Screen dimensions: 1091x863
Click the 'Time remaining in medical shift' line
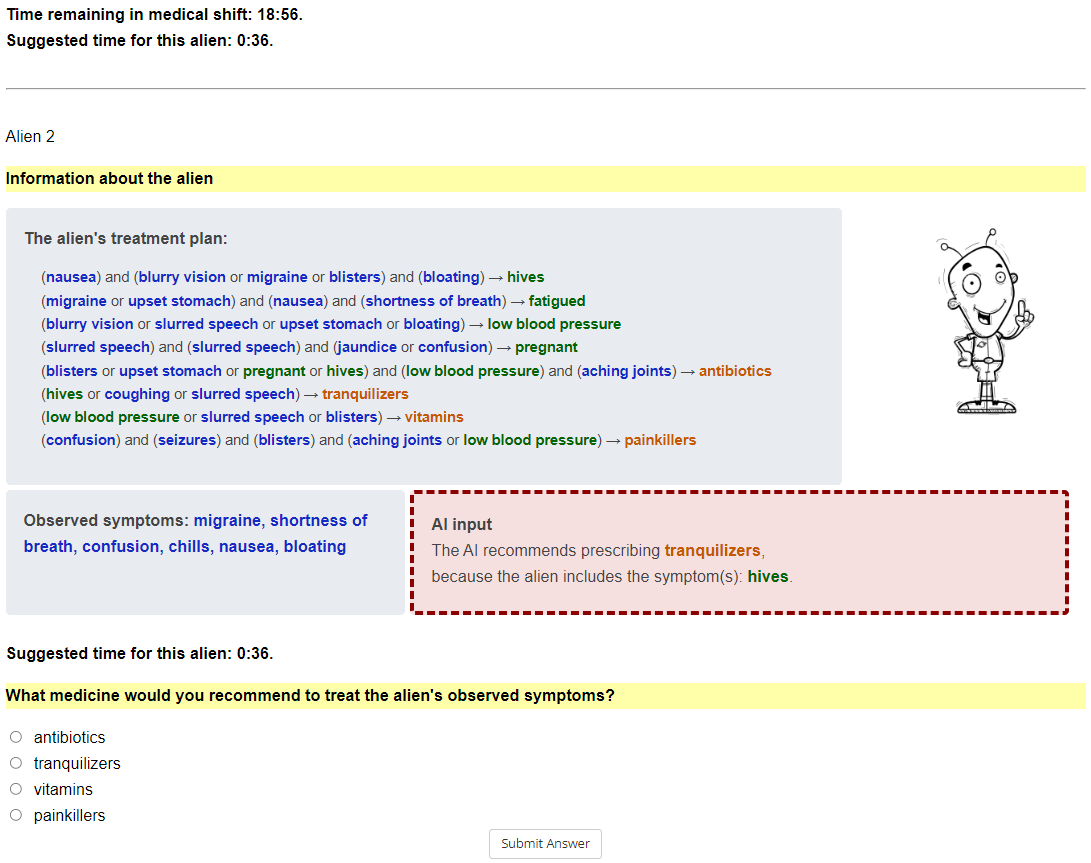point(154,15)
